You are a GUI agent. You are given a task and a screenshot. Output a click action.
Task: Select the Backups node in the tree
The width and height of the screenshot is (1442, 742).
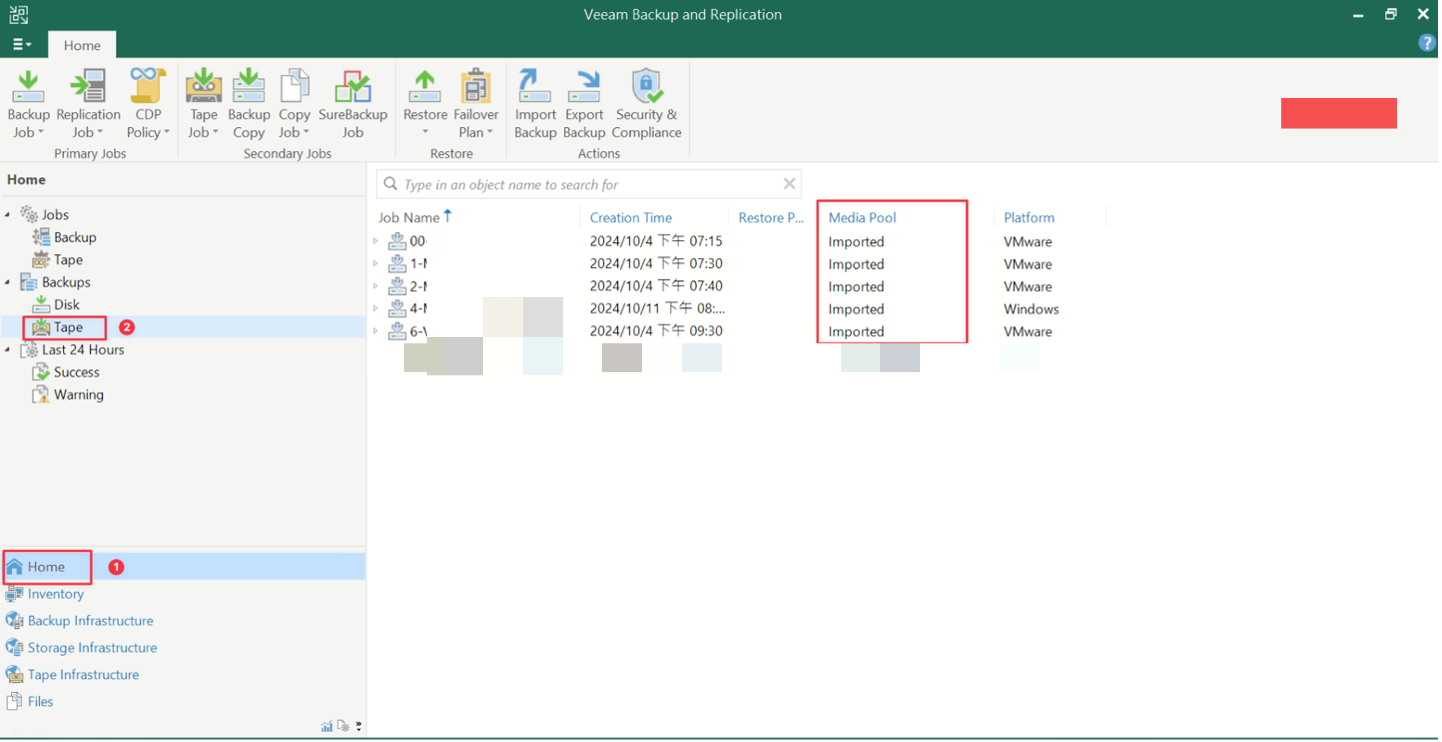coord(66,282)
